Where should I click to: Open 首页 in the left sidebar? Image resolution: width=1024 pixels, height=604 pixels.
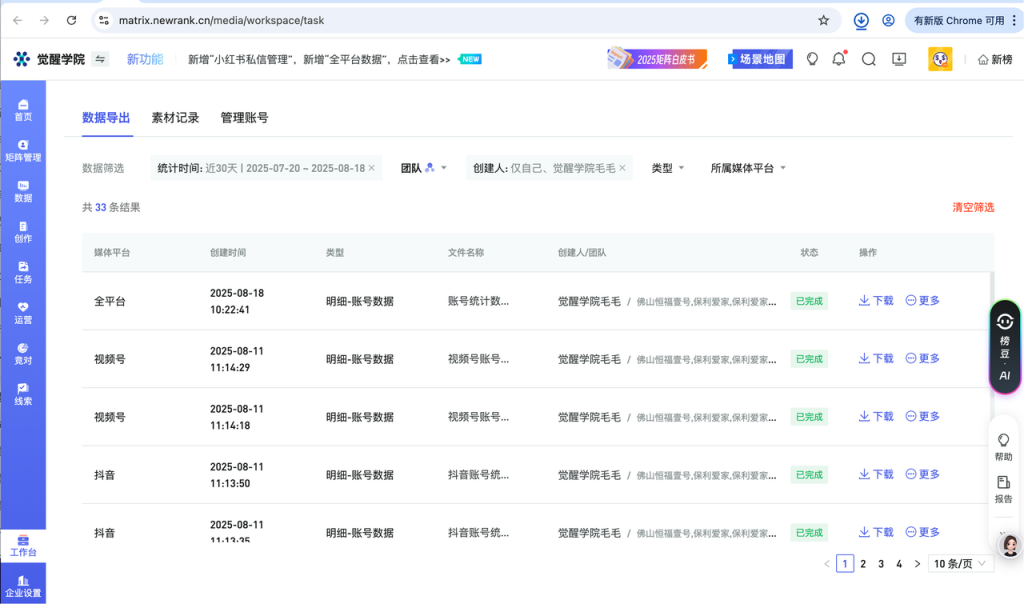pyautogui.click(x=23, y=110)
